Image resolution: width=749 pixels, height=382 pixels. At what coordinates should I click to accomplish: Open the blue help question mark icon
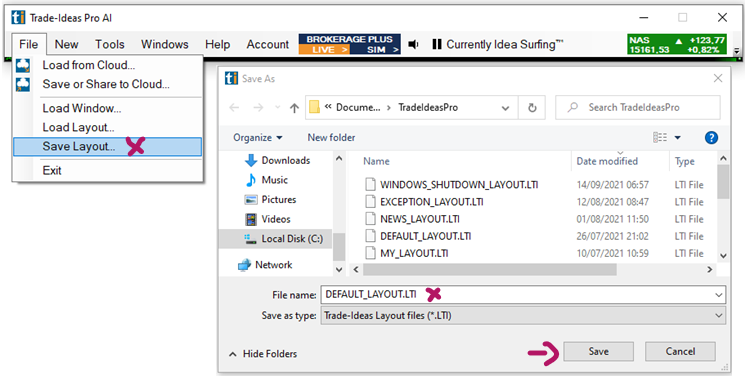pyautogui.click(x=711, y=138)
